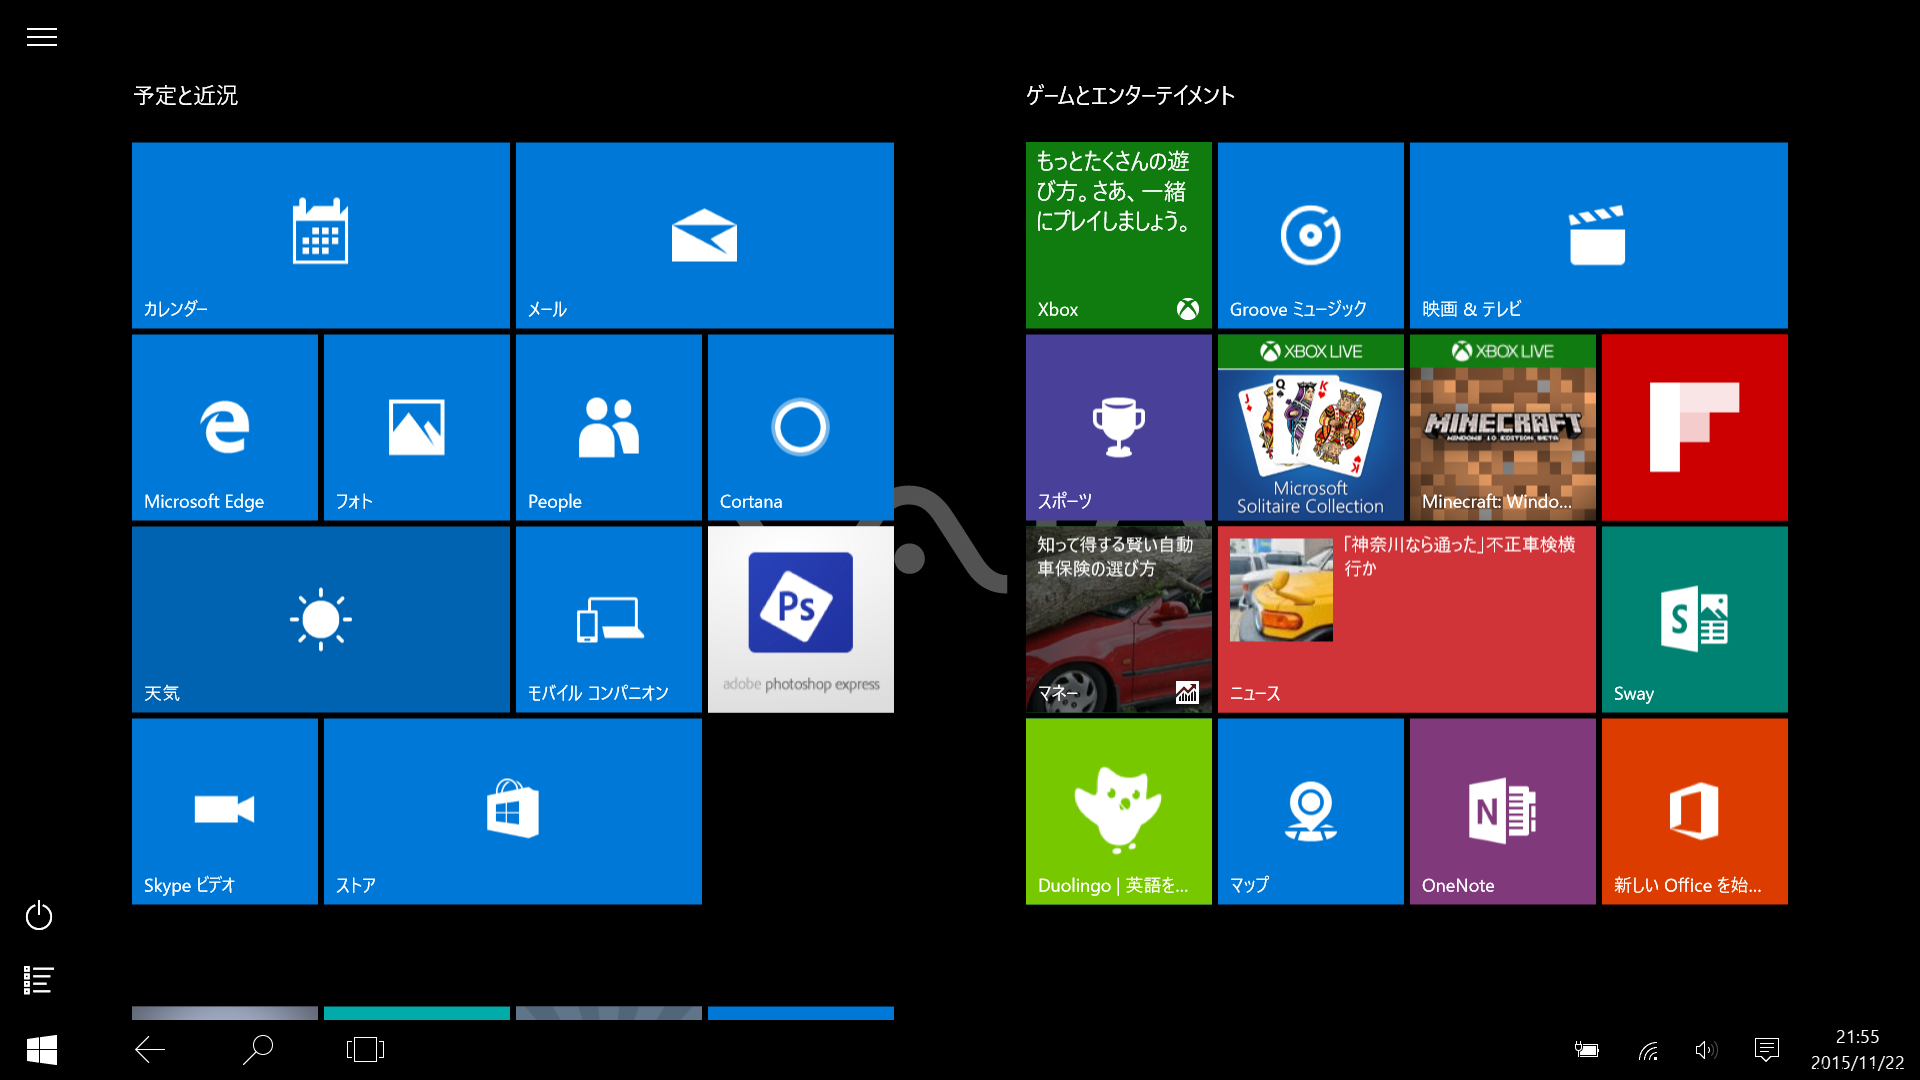Viewport: 1920px width, 1080px height.
Task: Click the yellow car news thumbnail
Action: tap(1281, 589)
